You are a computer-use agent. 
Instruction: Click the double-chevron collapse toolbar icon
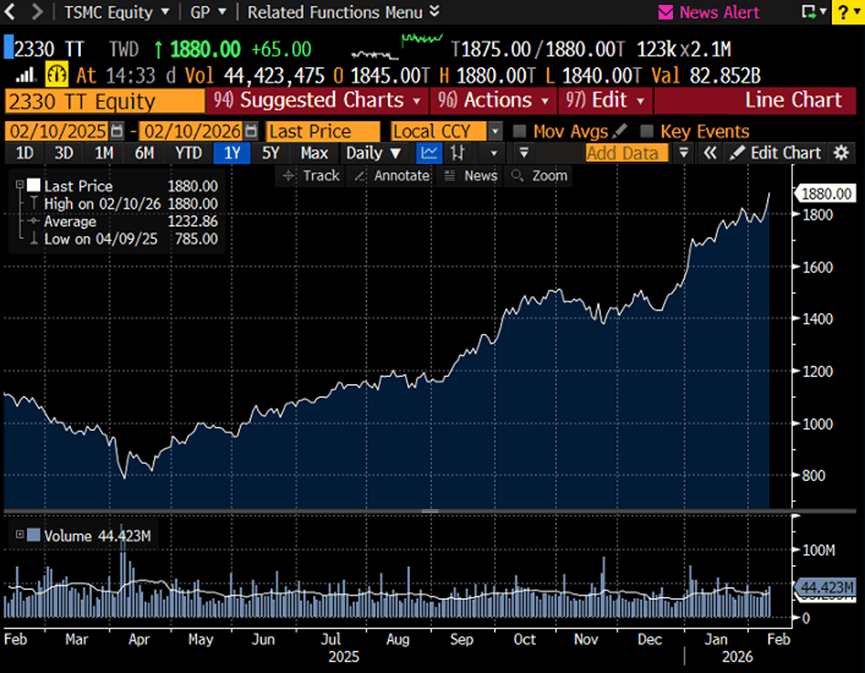pos(710,153)
